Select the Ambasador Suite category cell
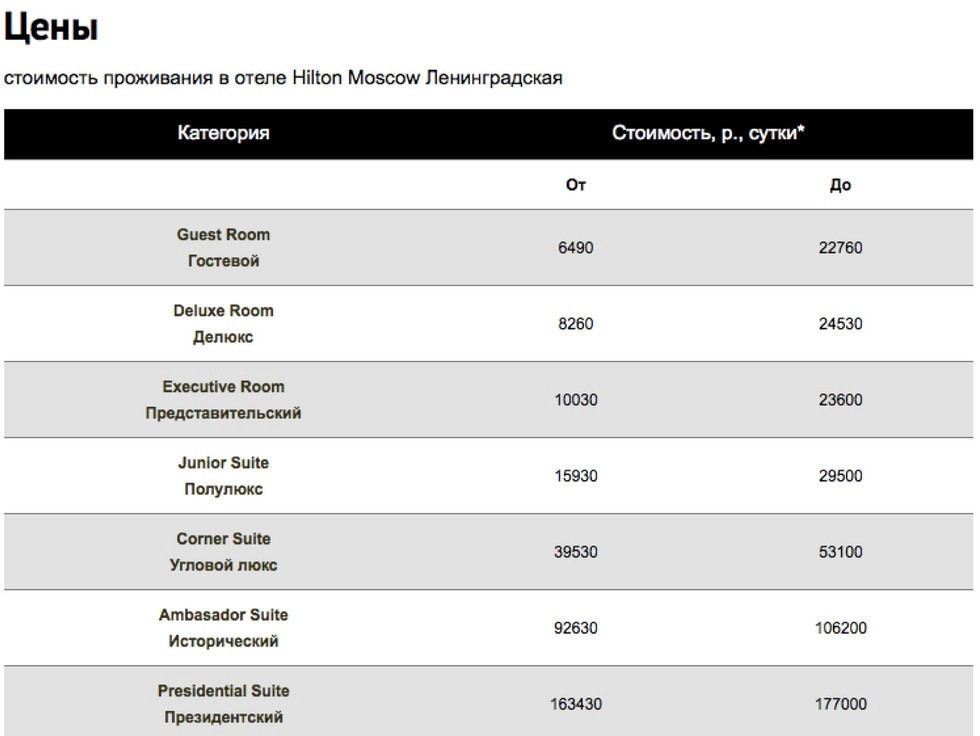Screen dimensions: 980x736 (223, 628)
